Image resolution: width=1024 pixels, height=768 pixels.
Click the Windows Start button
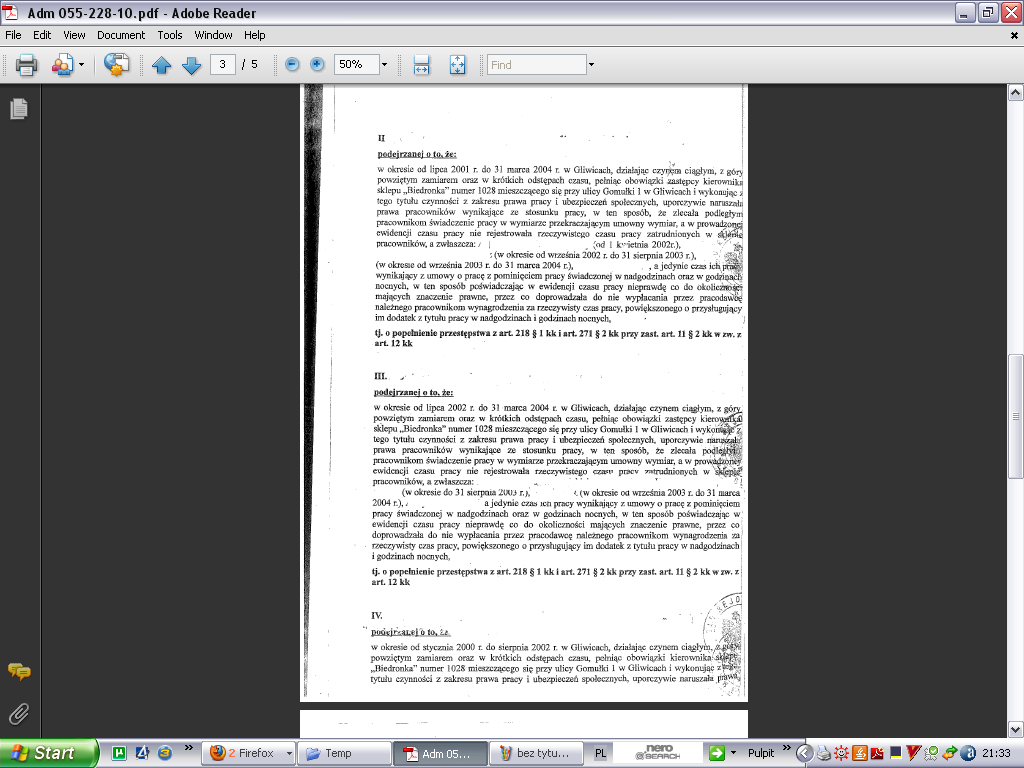(48, 753)
